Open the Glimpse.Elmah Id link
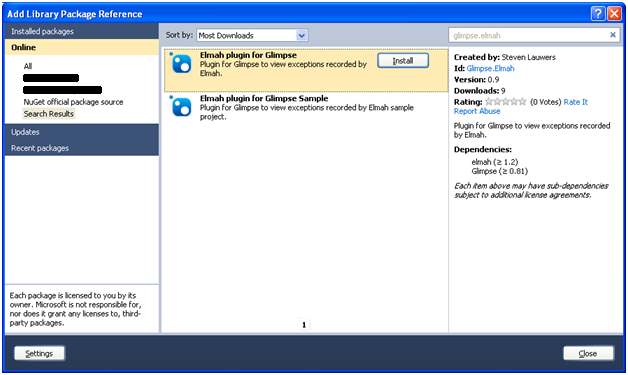The width and height of the screenshot is (628, 375). [x=490, y=69]
